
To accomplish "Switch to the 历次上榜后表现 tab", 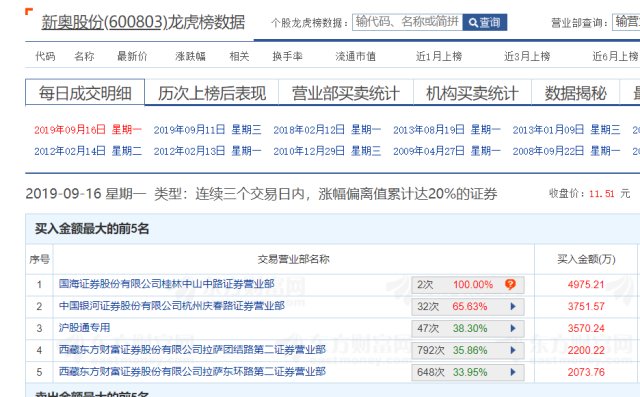I will click(212, 93).
